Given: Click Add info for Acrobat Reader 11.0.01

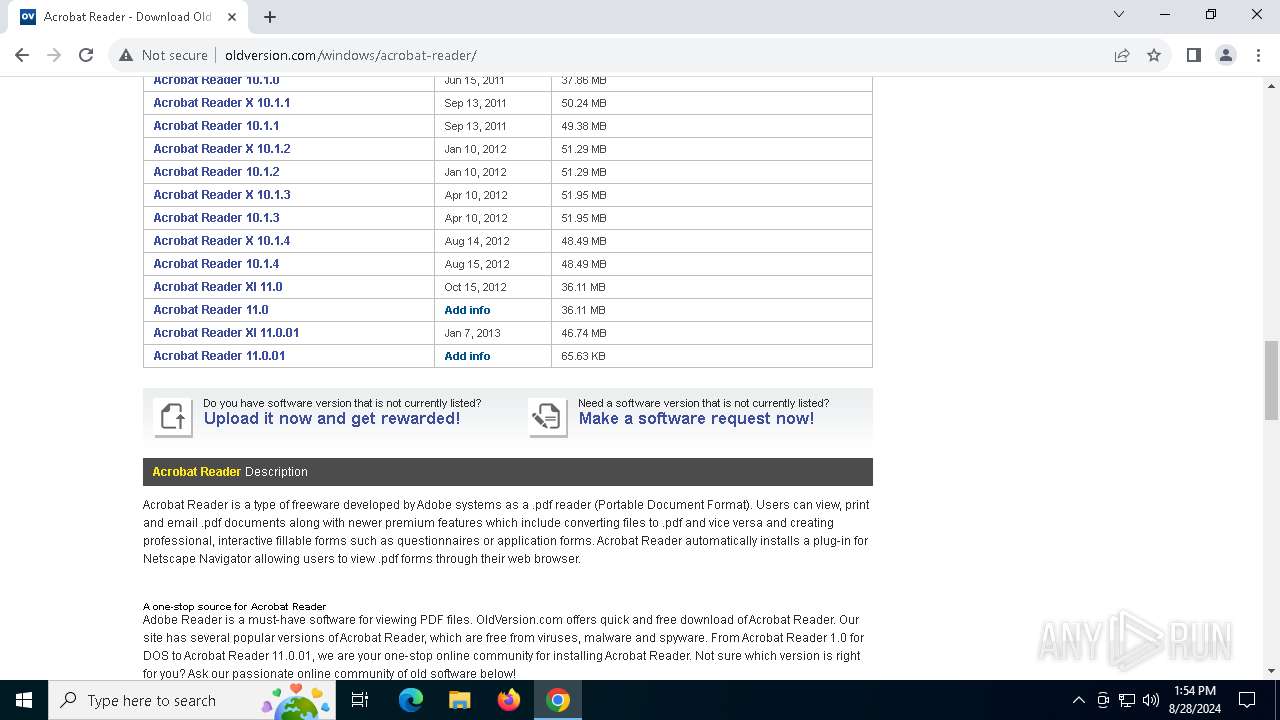Looking at the screenshot, I should click(467, 356).
